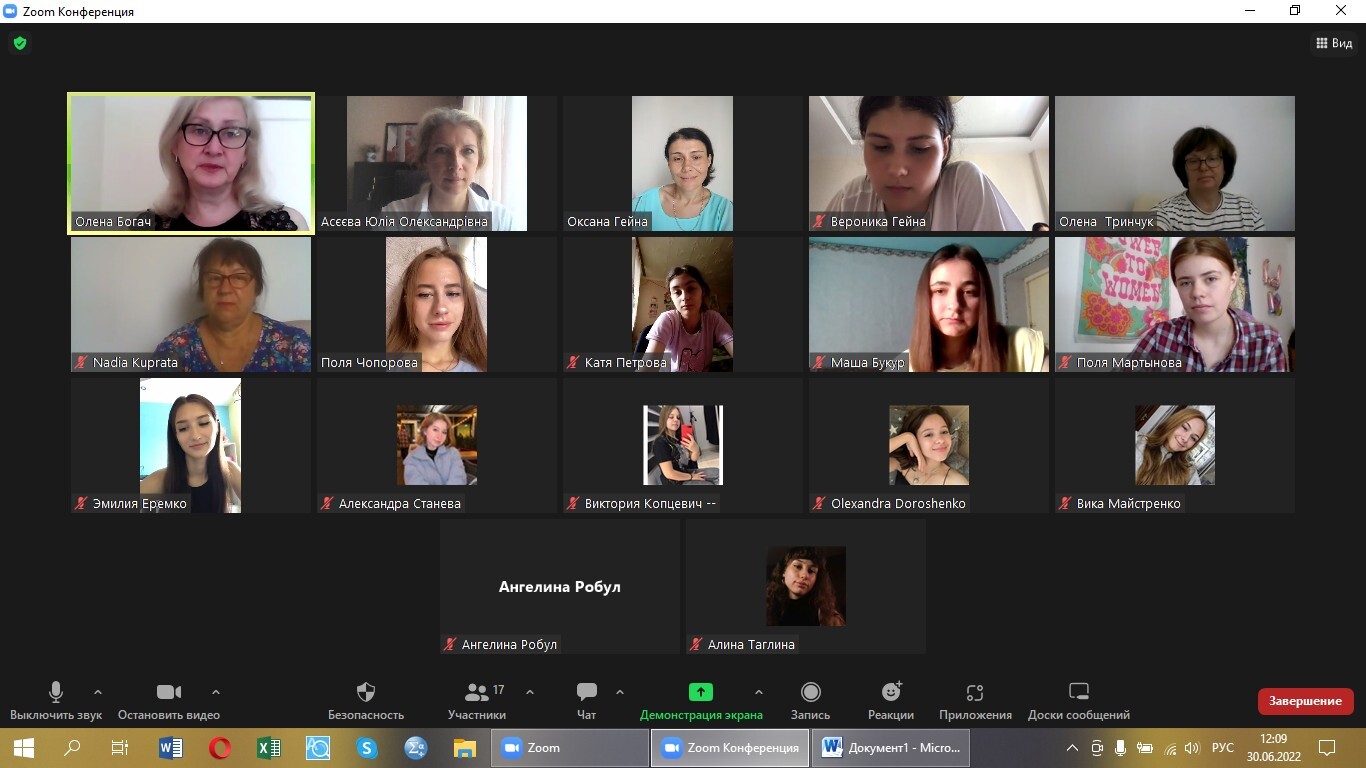
Task: Open the Вид view menu
Action: pos(1334,43)
